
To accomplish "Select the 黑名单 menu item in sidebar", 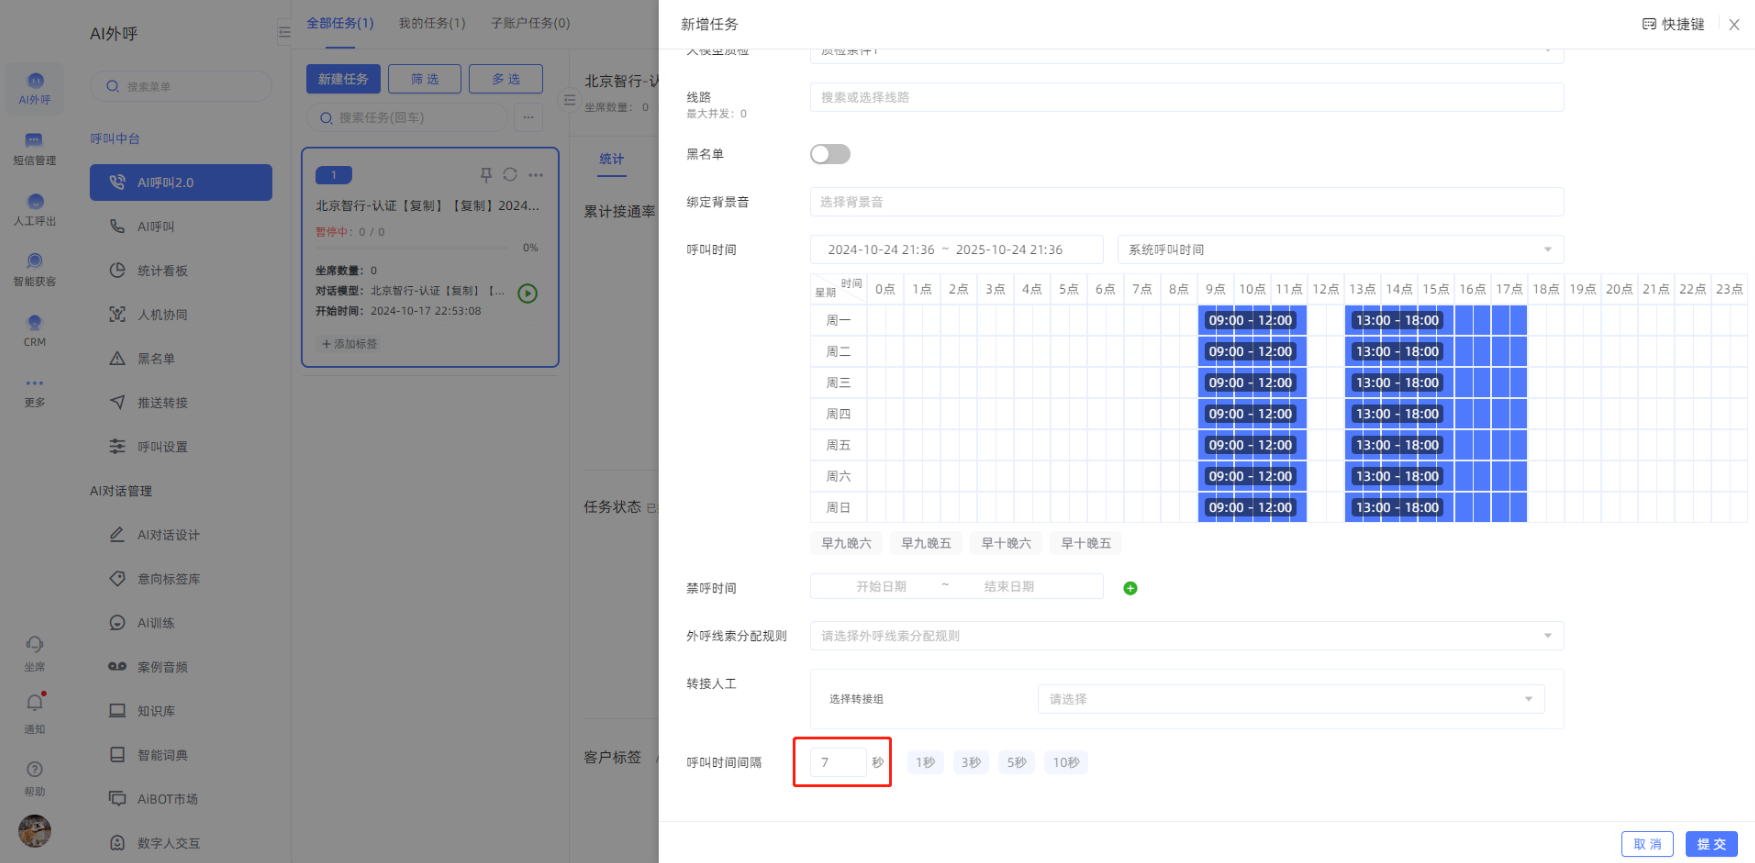I will (x=156, y=359).
